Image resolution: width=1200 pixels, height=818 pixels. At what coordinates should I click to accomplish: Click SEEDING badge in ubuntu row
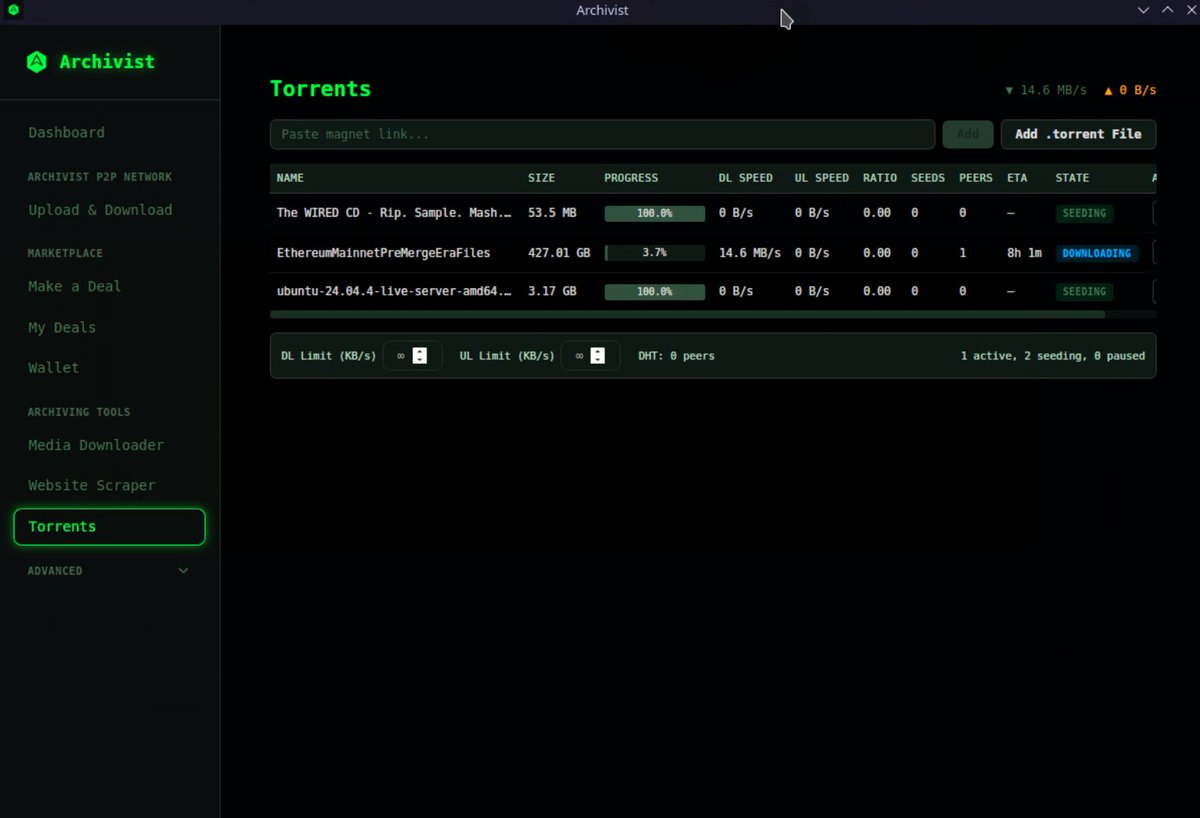click(1084, 292)
